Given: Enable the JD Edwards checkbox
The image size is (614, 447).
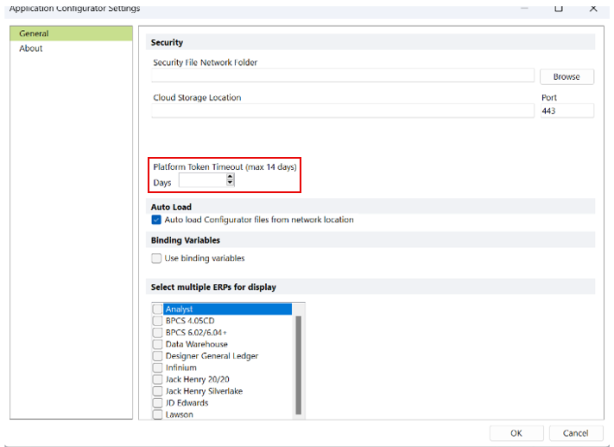Looking at the screenshot, I should (157, 403).
